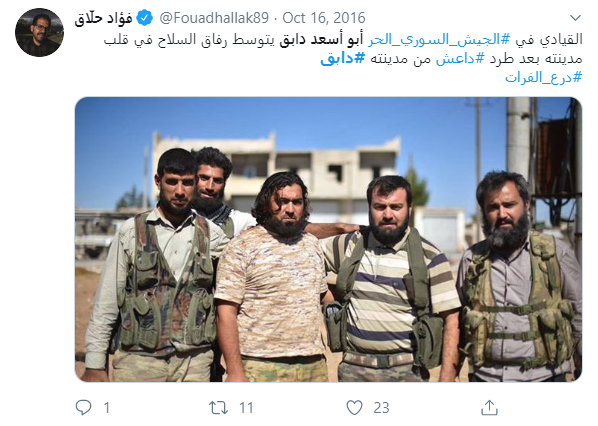Open hashtag #داعش
The height and width of the screenshot is (426, 598).
pos(460,58)
